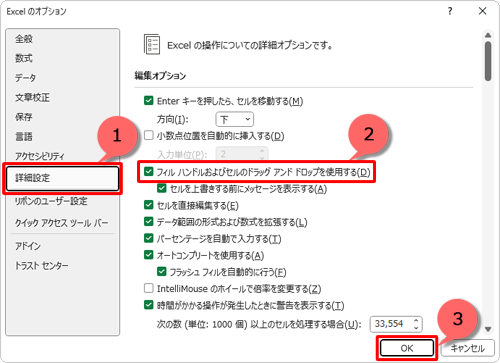
Task: Increase the 33,554 cell count value
Action: tap(416, 321)
